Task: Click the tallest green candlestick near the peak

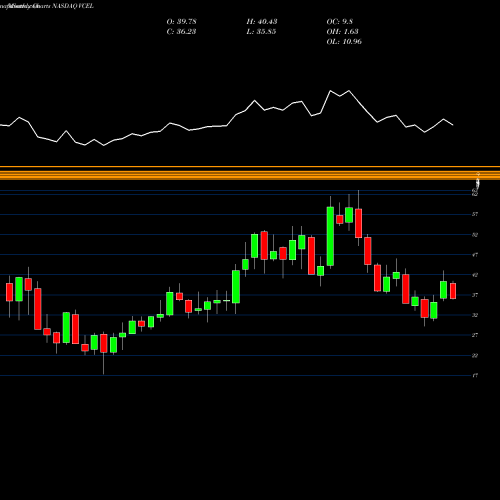Action: [330, 236]
